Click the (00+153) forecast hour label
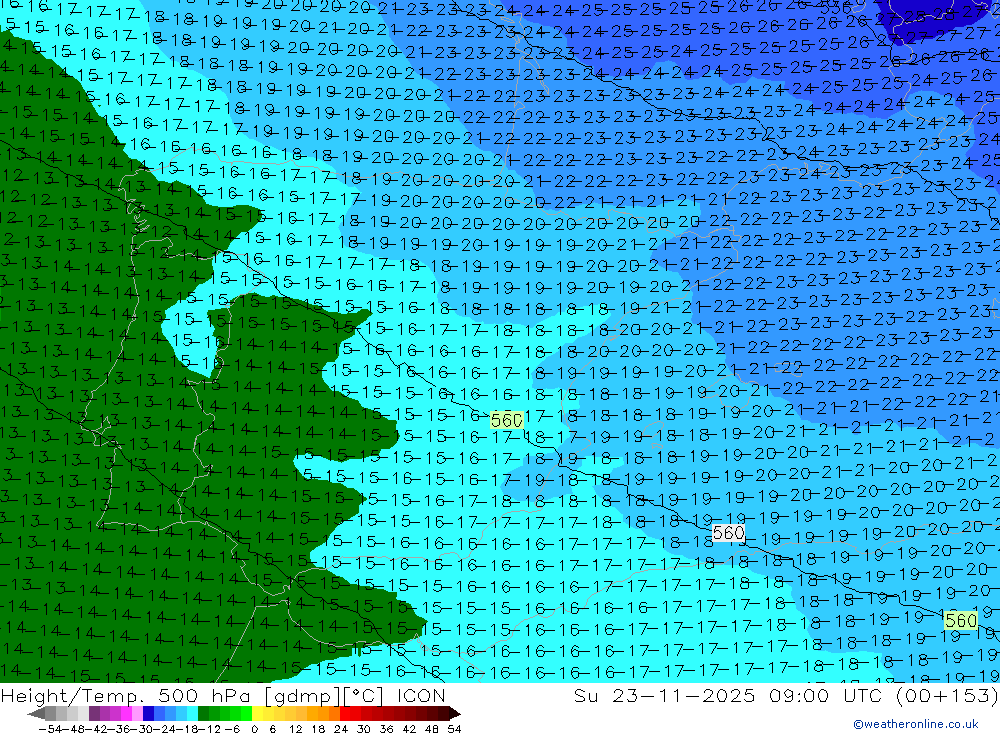 [947, 695]
